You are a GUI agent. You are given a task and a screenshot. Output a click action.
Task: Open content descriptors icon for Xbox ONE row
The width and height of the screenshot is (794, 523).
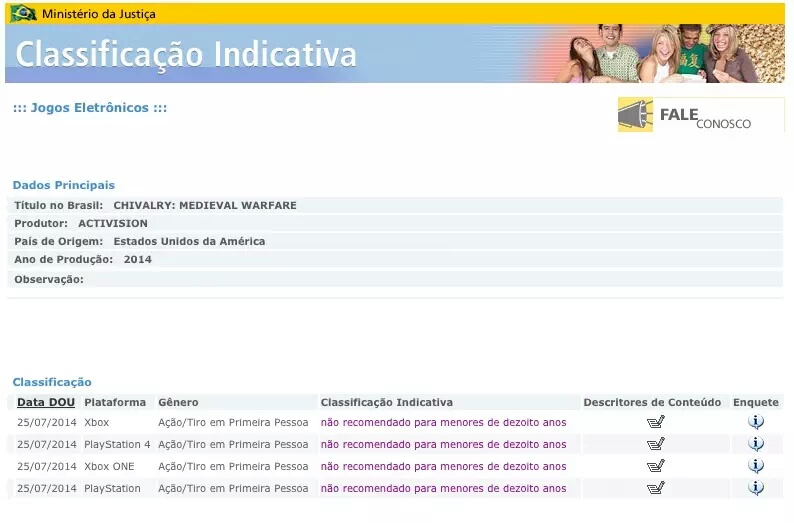pyautogui.click(x=655, y=466)
